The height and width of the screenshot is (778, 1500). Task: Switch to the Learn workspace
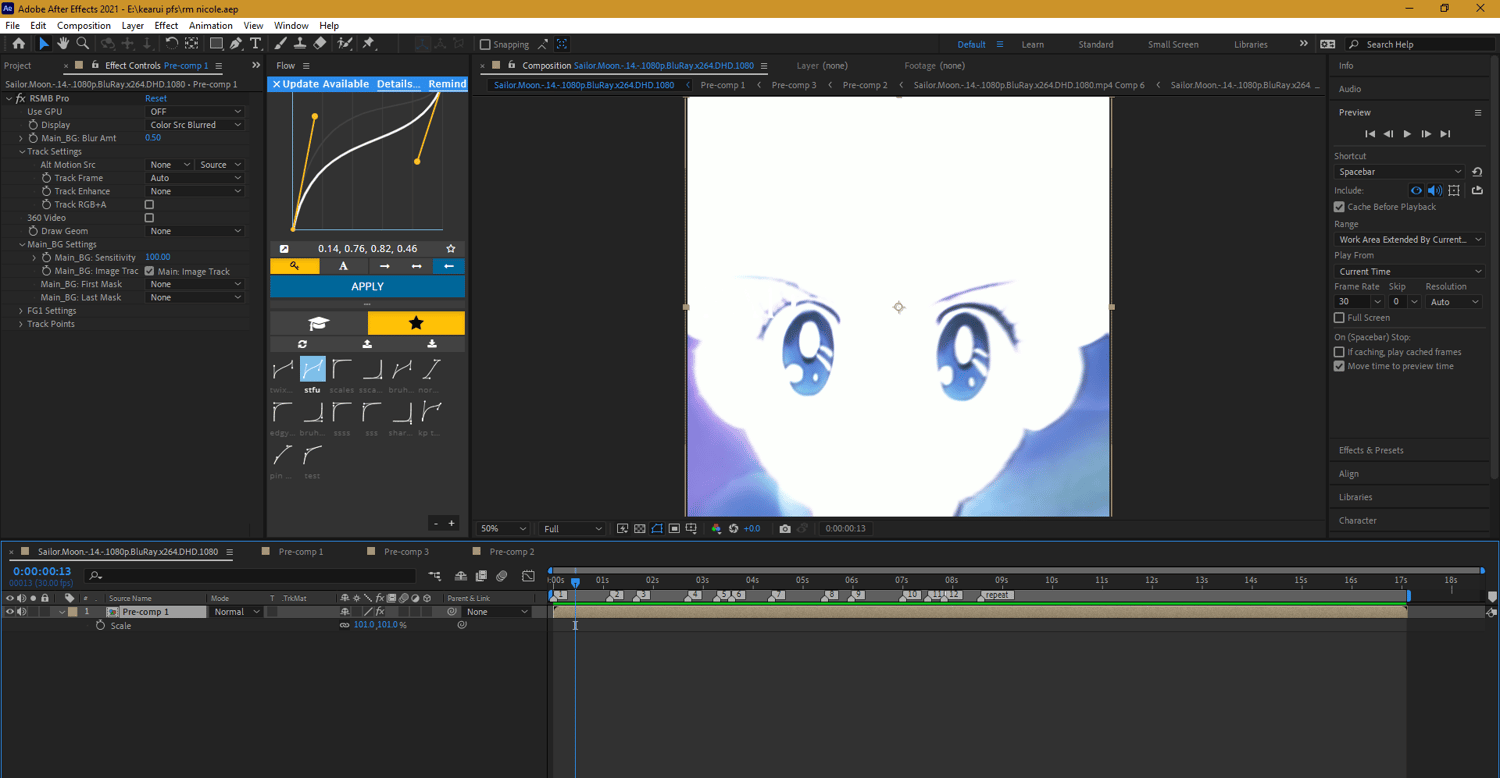point(1033,44)
